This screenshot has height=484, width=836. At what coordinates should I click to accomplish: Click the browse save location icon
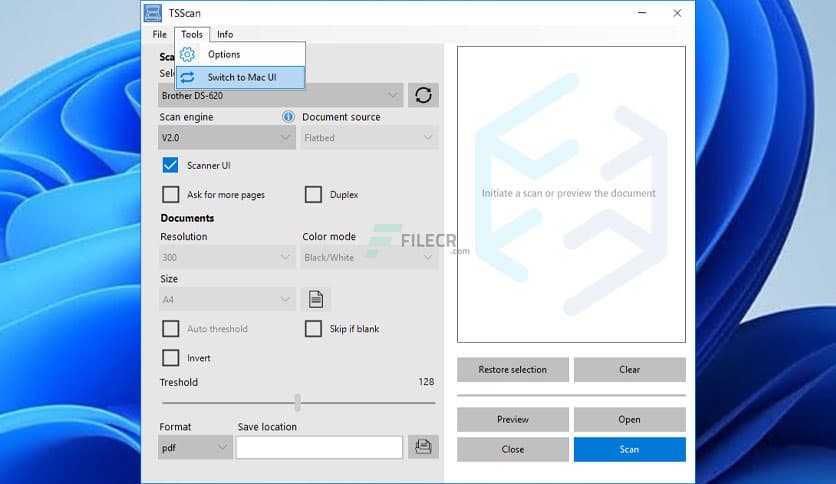click(x=423, y=447)
